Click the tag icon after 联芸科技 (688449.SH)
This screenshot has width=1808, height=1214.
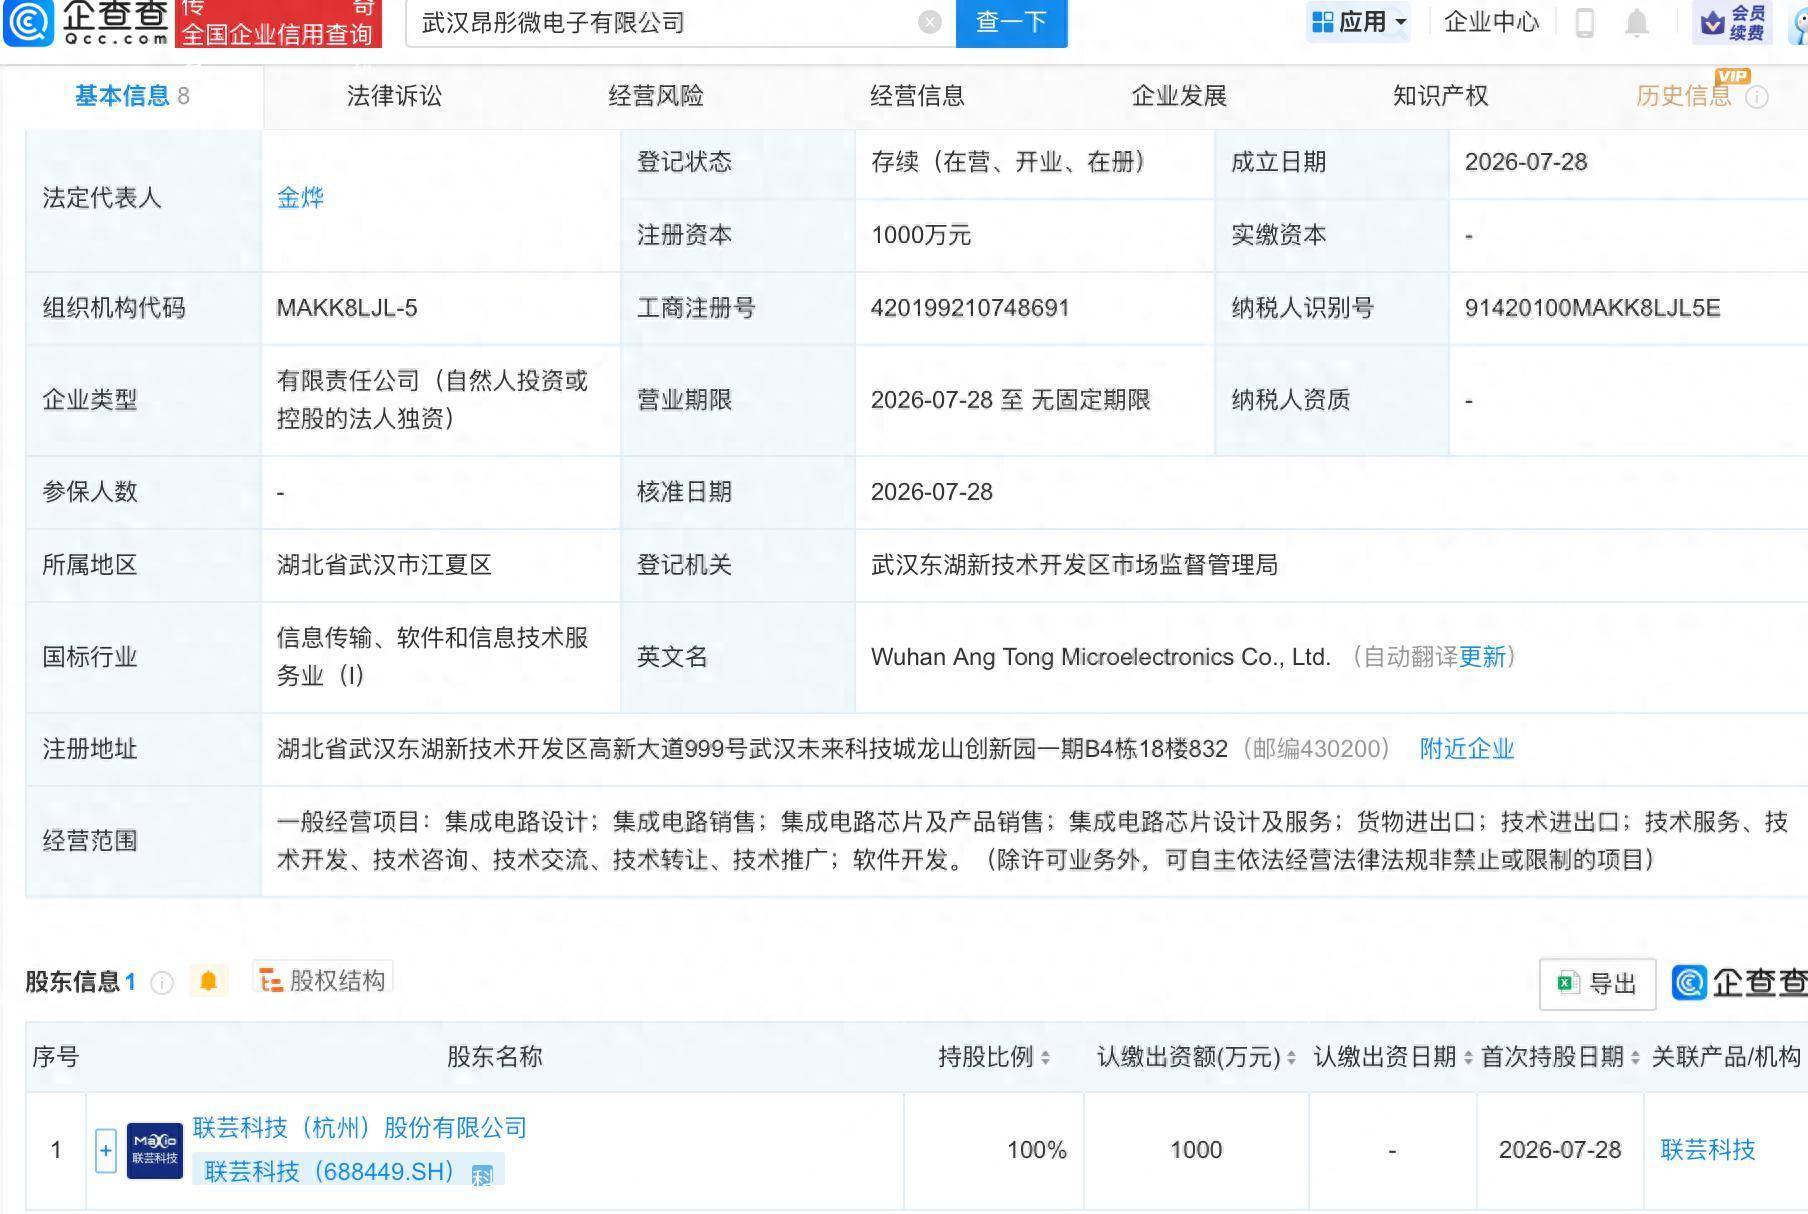(x=482, y=1175)
